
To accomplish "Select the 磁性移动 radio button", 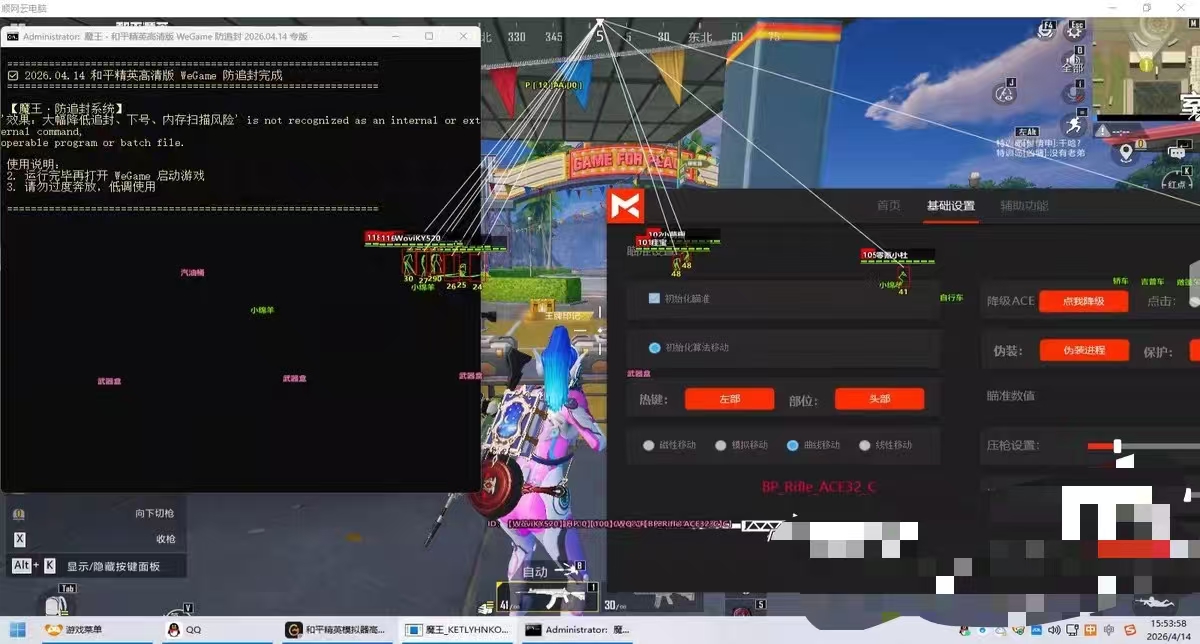I will tap(650, 445).
